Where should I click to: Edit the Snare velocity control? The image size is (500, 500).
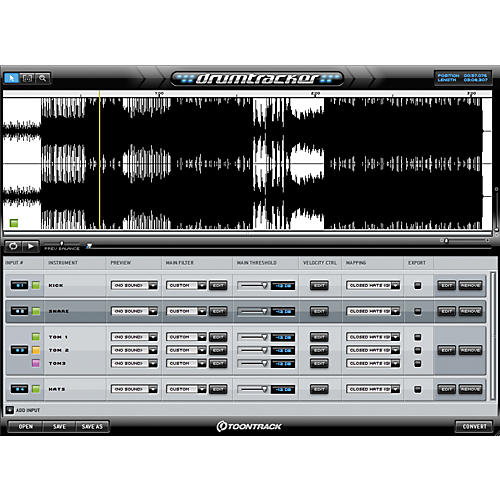(x=319, y=311)
